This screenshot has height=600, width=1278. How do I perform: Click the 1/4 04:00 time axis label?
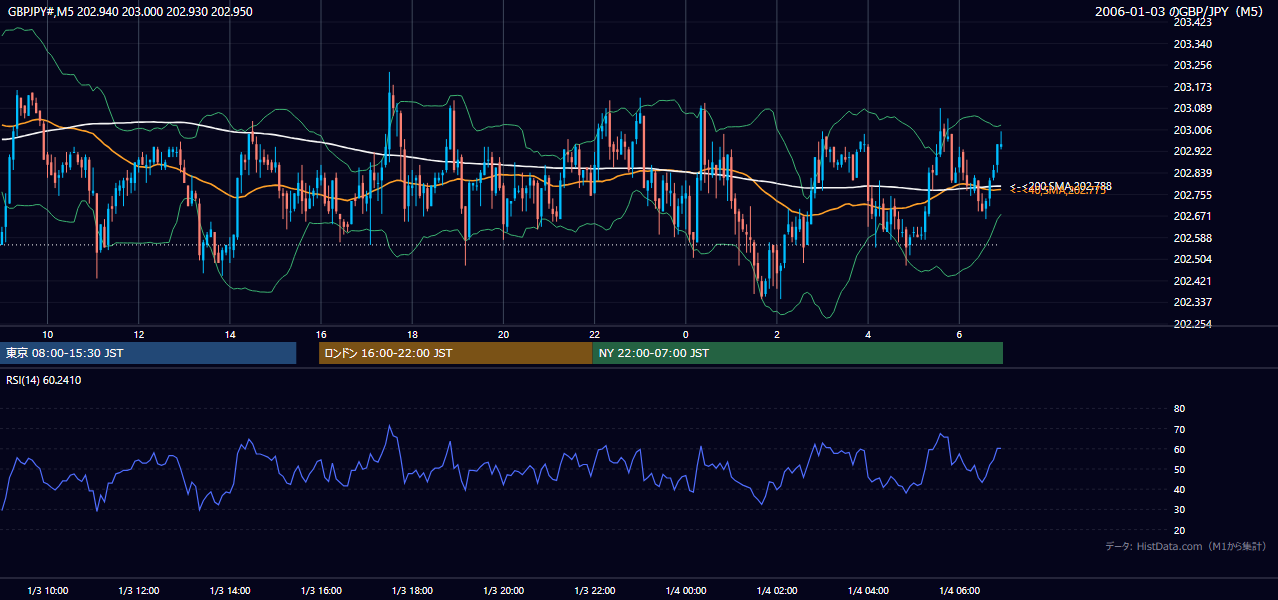868,591
